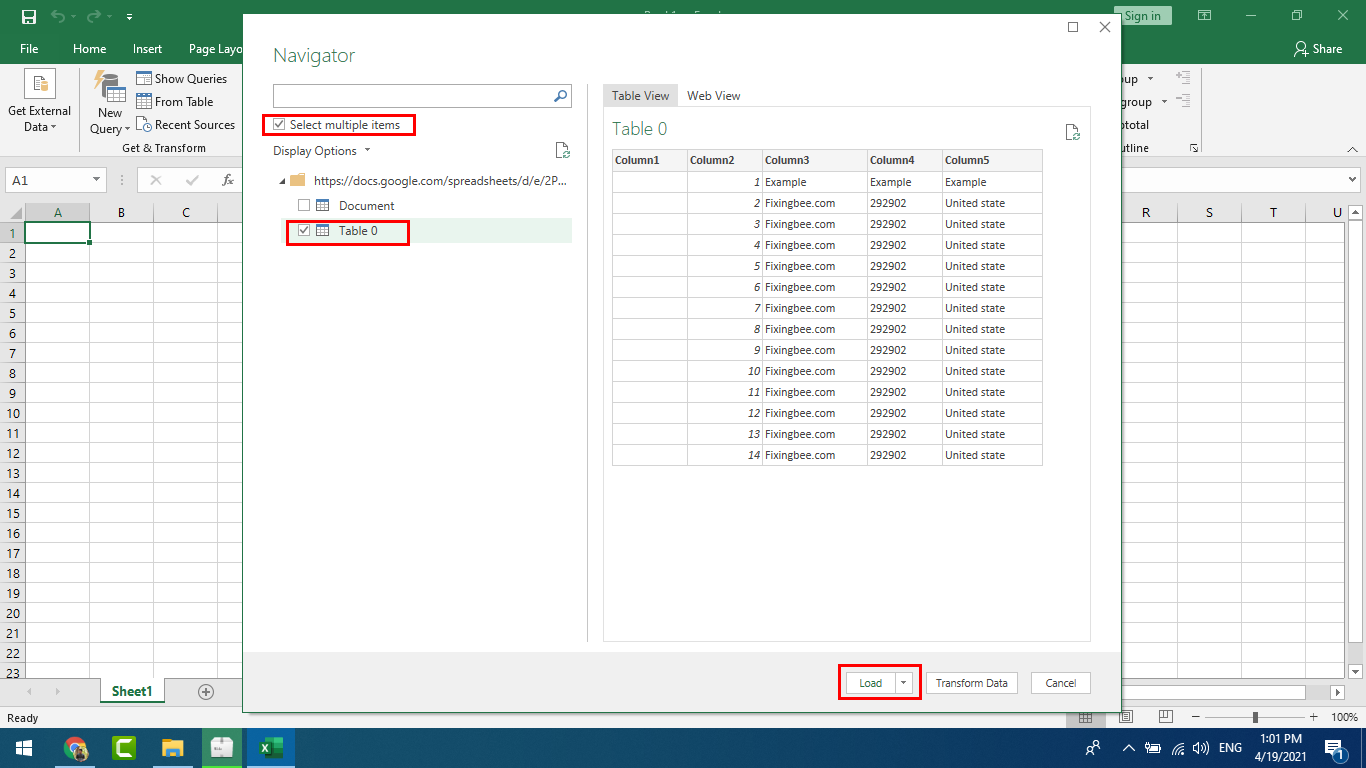
Task: Click the Recent Sources icon
Action: (x=144, y=125)
